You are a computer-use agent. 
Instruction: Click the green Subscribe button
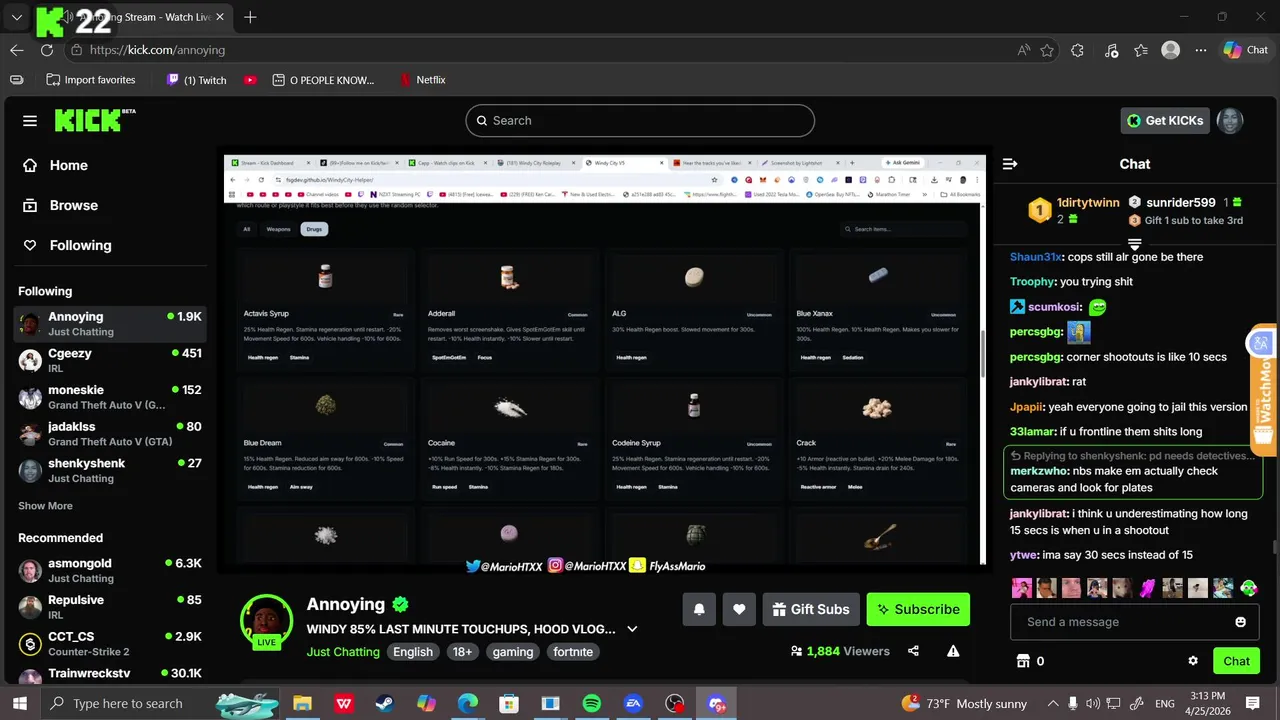918,609
